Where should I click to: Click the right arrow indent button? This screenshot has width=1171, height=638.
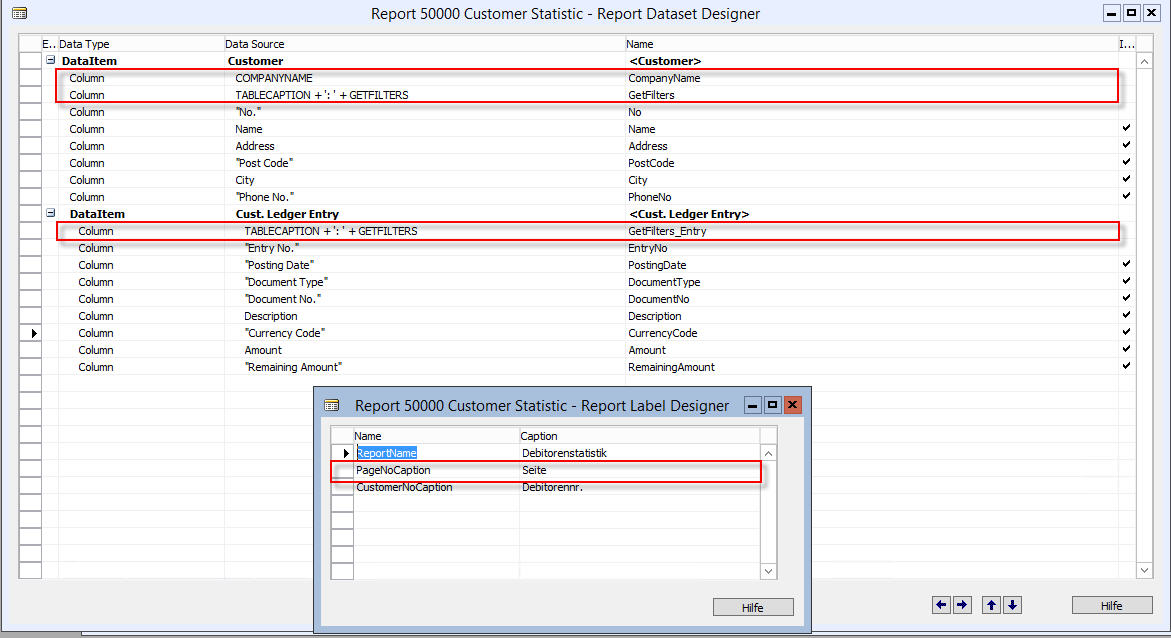pos(962,605)
